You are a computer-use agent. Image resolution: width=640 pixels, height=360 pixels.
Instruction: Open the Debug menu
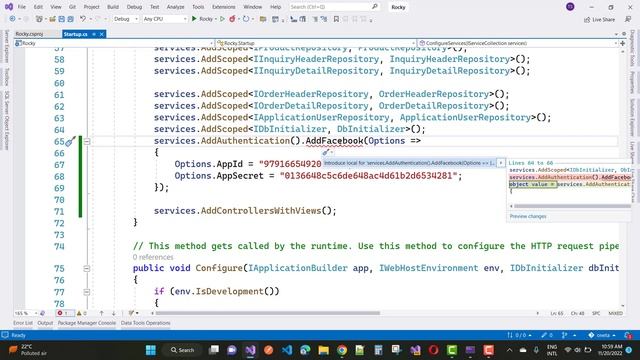coord(134,7)
